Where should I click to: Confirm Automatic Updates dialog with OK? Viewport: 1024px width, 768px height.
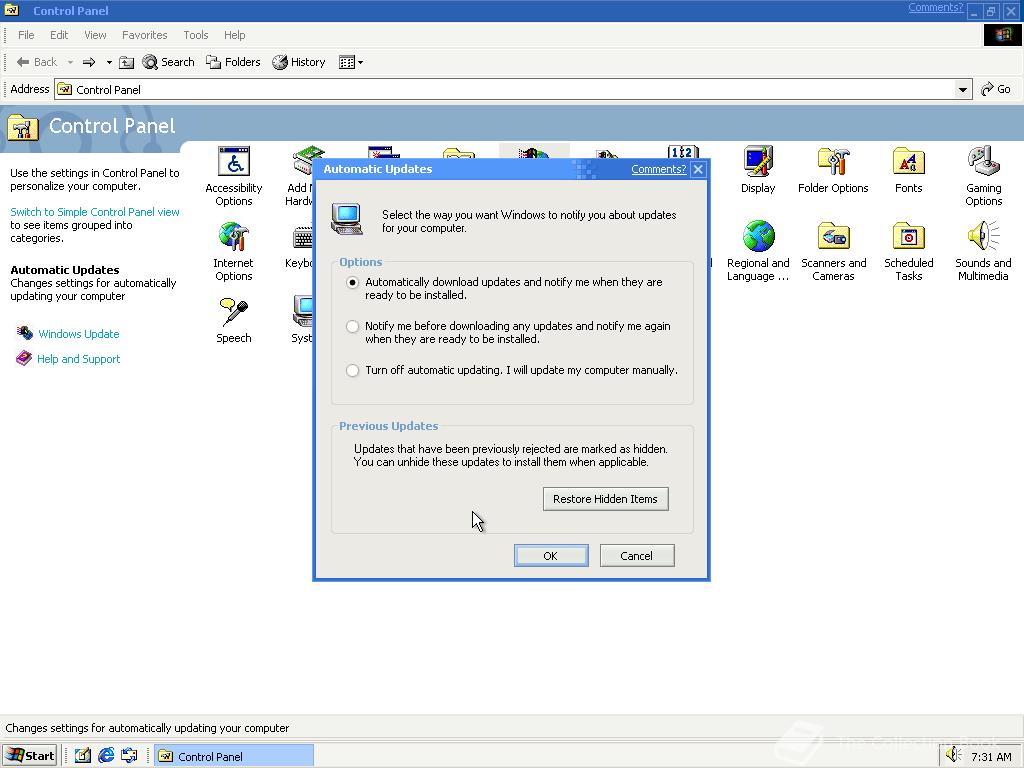[x=551, y=556]
